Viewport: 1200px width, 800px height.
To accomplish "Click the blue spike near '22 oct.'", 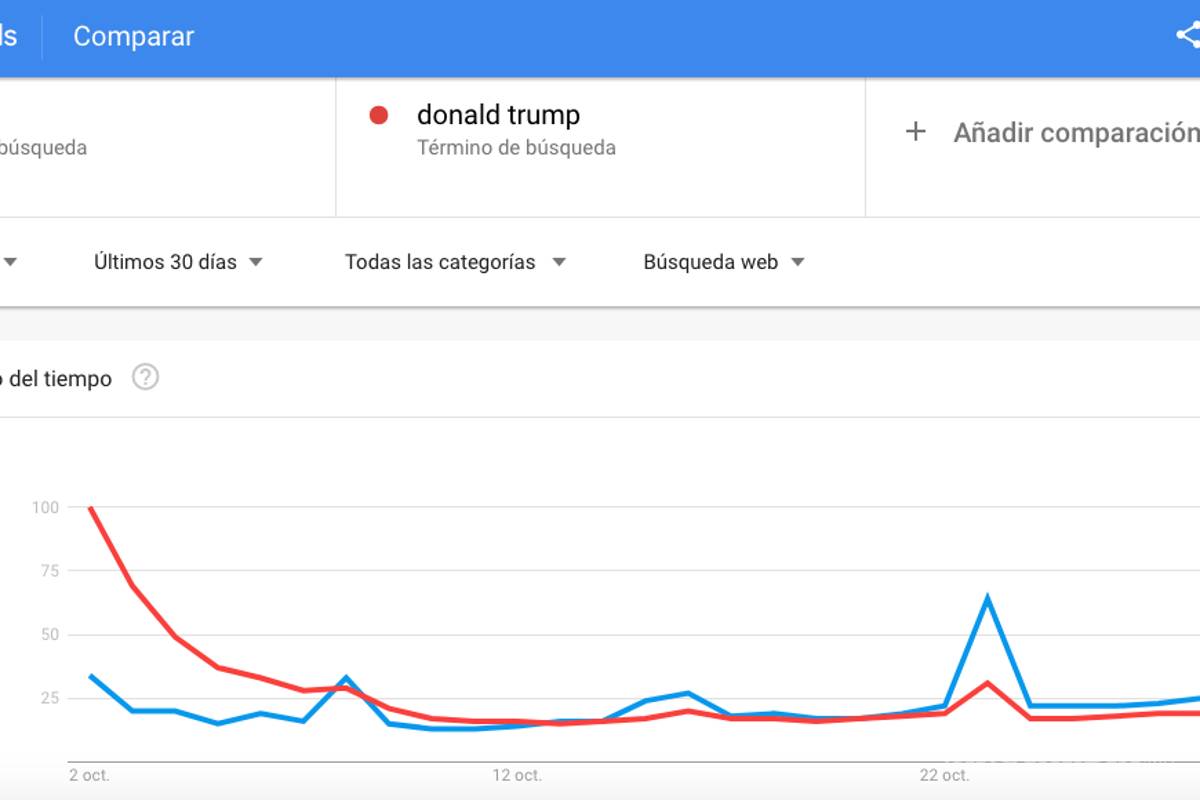I will coord(985,594).
